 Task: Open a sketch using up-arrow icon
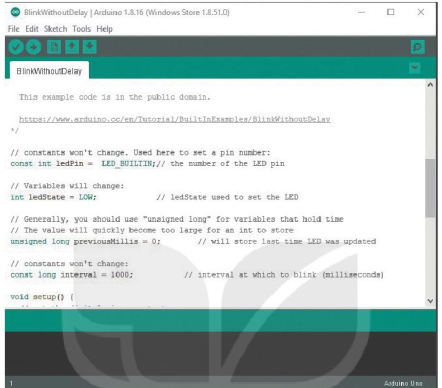click(x=72, y=47)
